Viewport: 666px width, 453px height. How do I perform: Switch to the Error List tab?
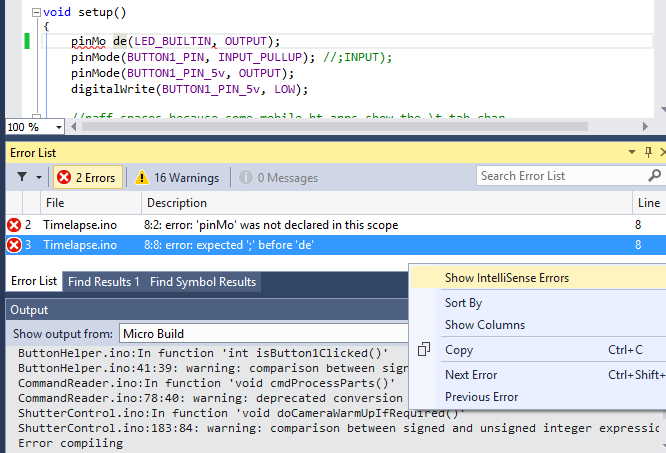(x=34, y=281)
